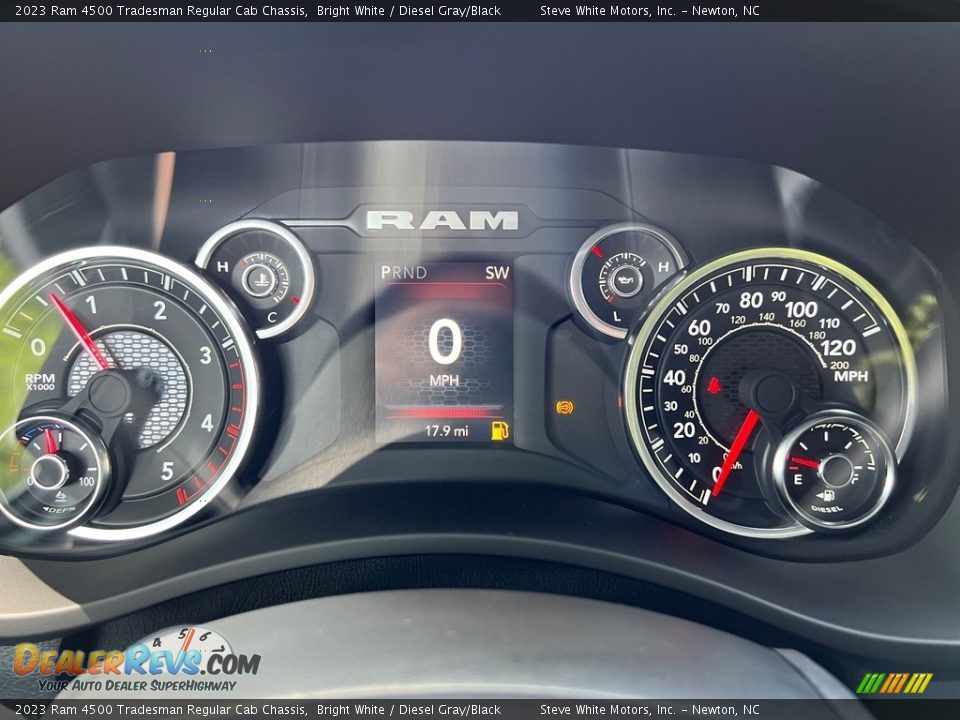Click the number 5 on tachometer
Viewport: 960px width, 720px height.
pyautogui.click(x=167, y=471)
